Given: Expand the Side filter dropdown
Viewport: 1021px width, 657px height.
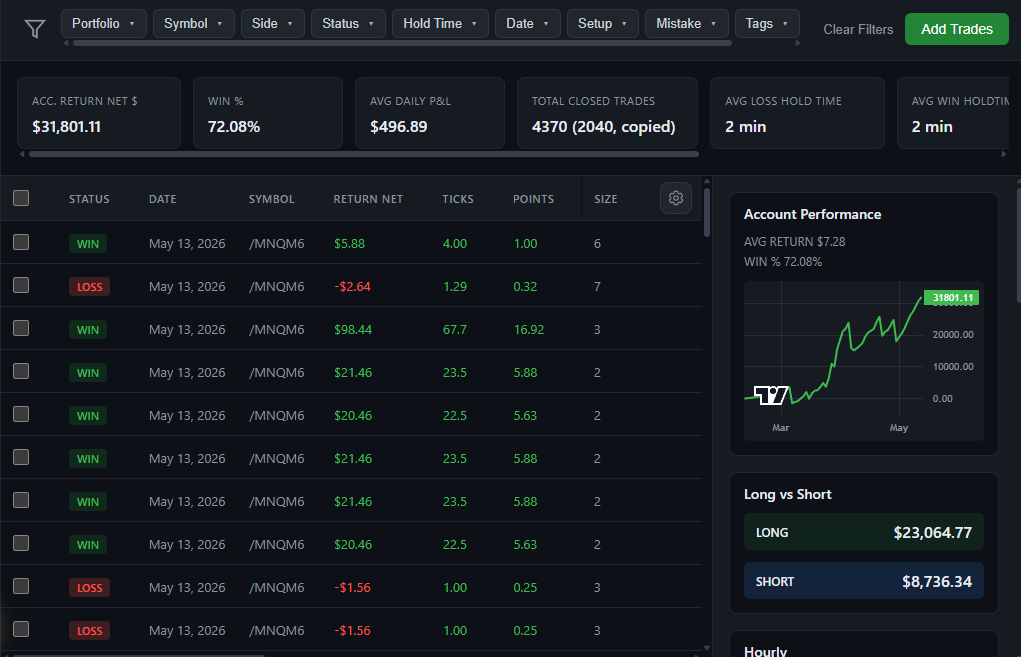Looking at the screenshot, I should (x=272, y=23).
